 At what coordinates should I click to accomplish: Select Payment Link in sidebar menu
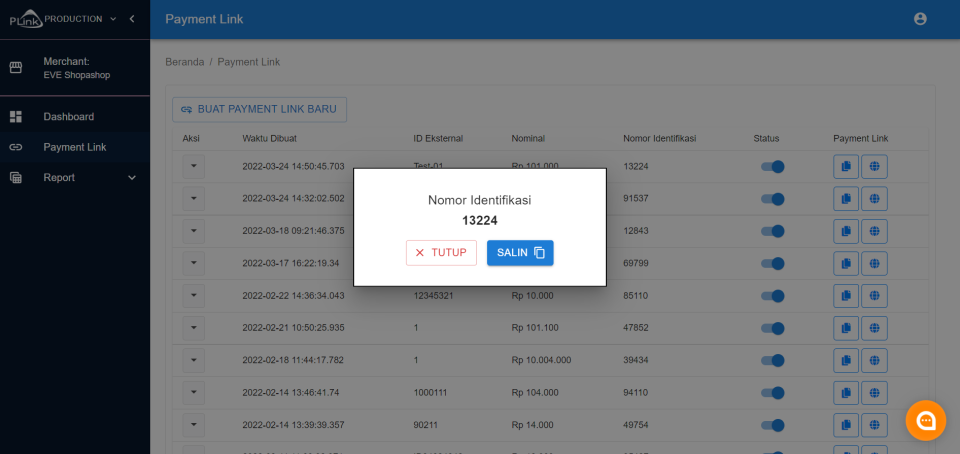coord(75,147)
